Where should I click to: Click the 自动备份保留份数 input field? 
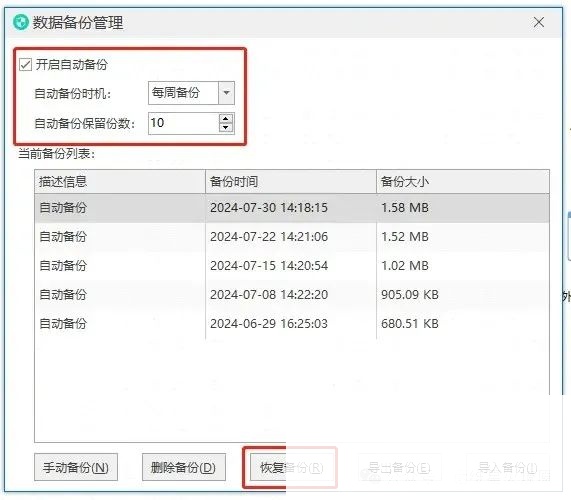(184, 123)
